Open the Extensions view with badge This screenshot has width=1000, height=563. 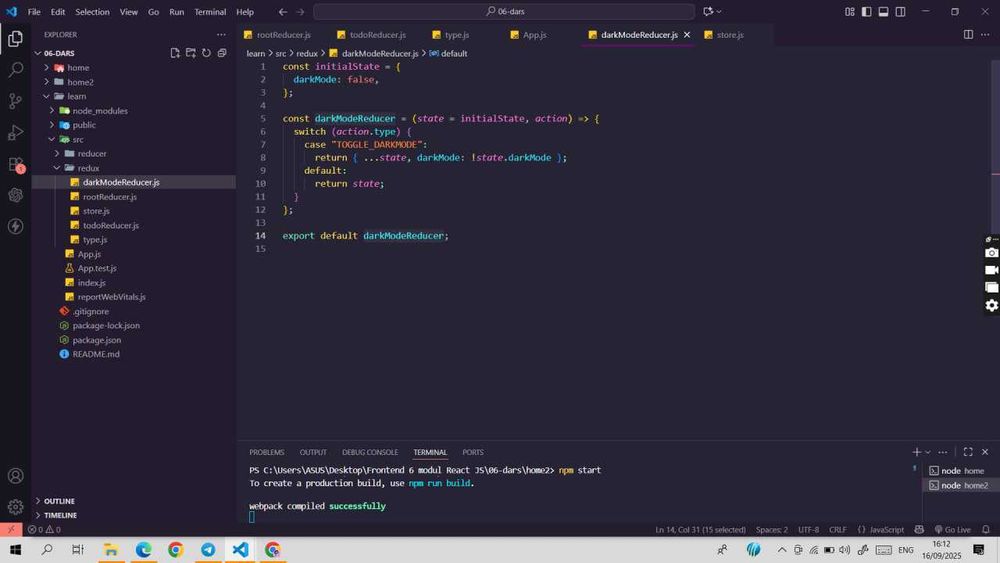click(x=15, y=165)
